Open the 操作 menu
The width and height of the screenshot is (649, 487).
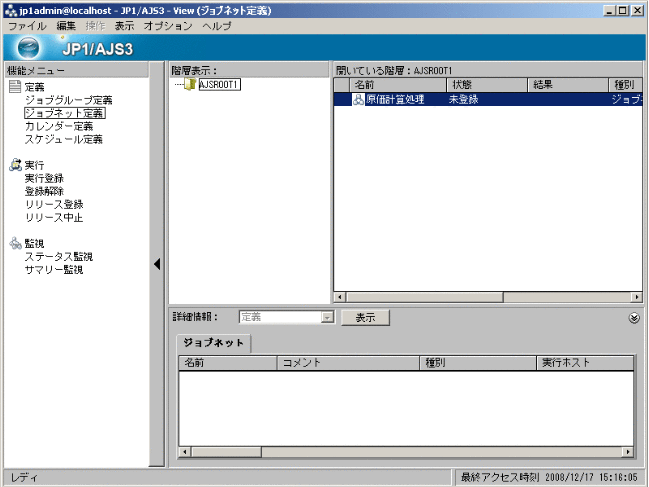coord(96,26)
